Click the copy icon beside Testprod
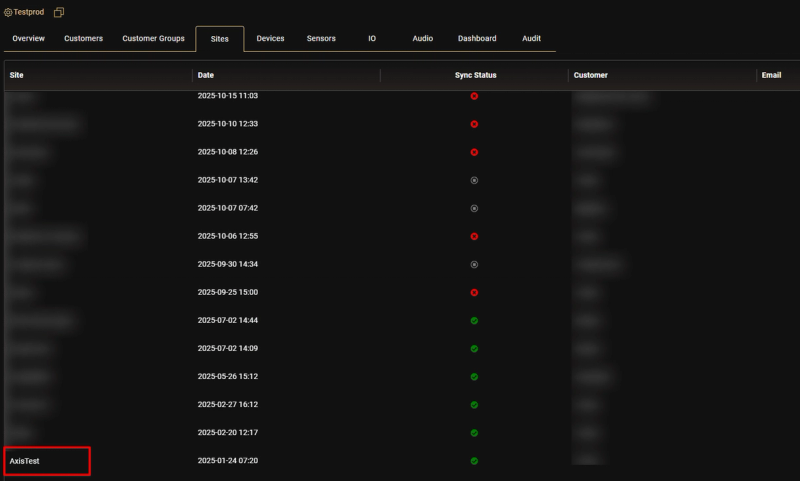800x481 pixels. (x=59, y=12)
